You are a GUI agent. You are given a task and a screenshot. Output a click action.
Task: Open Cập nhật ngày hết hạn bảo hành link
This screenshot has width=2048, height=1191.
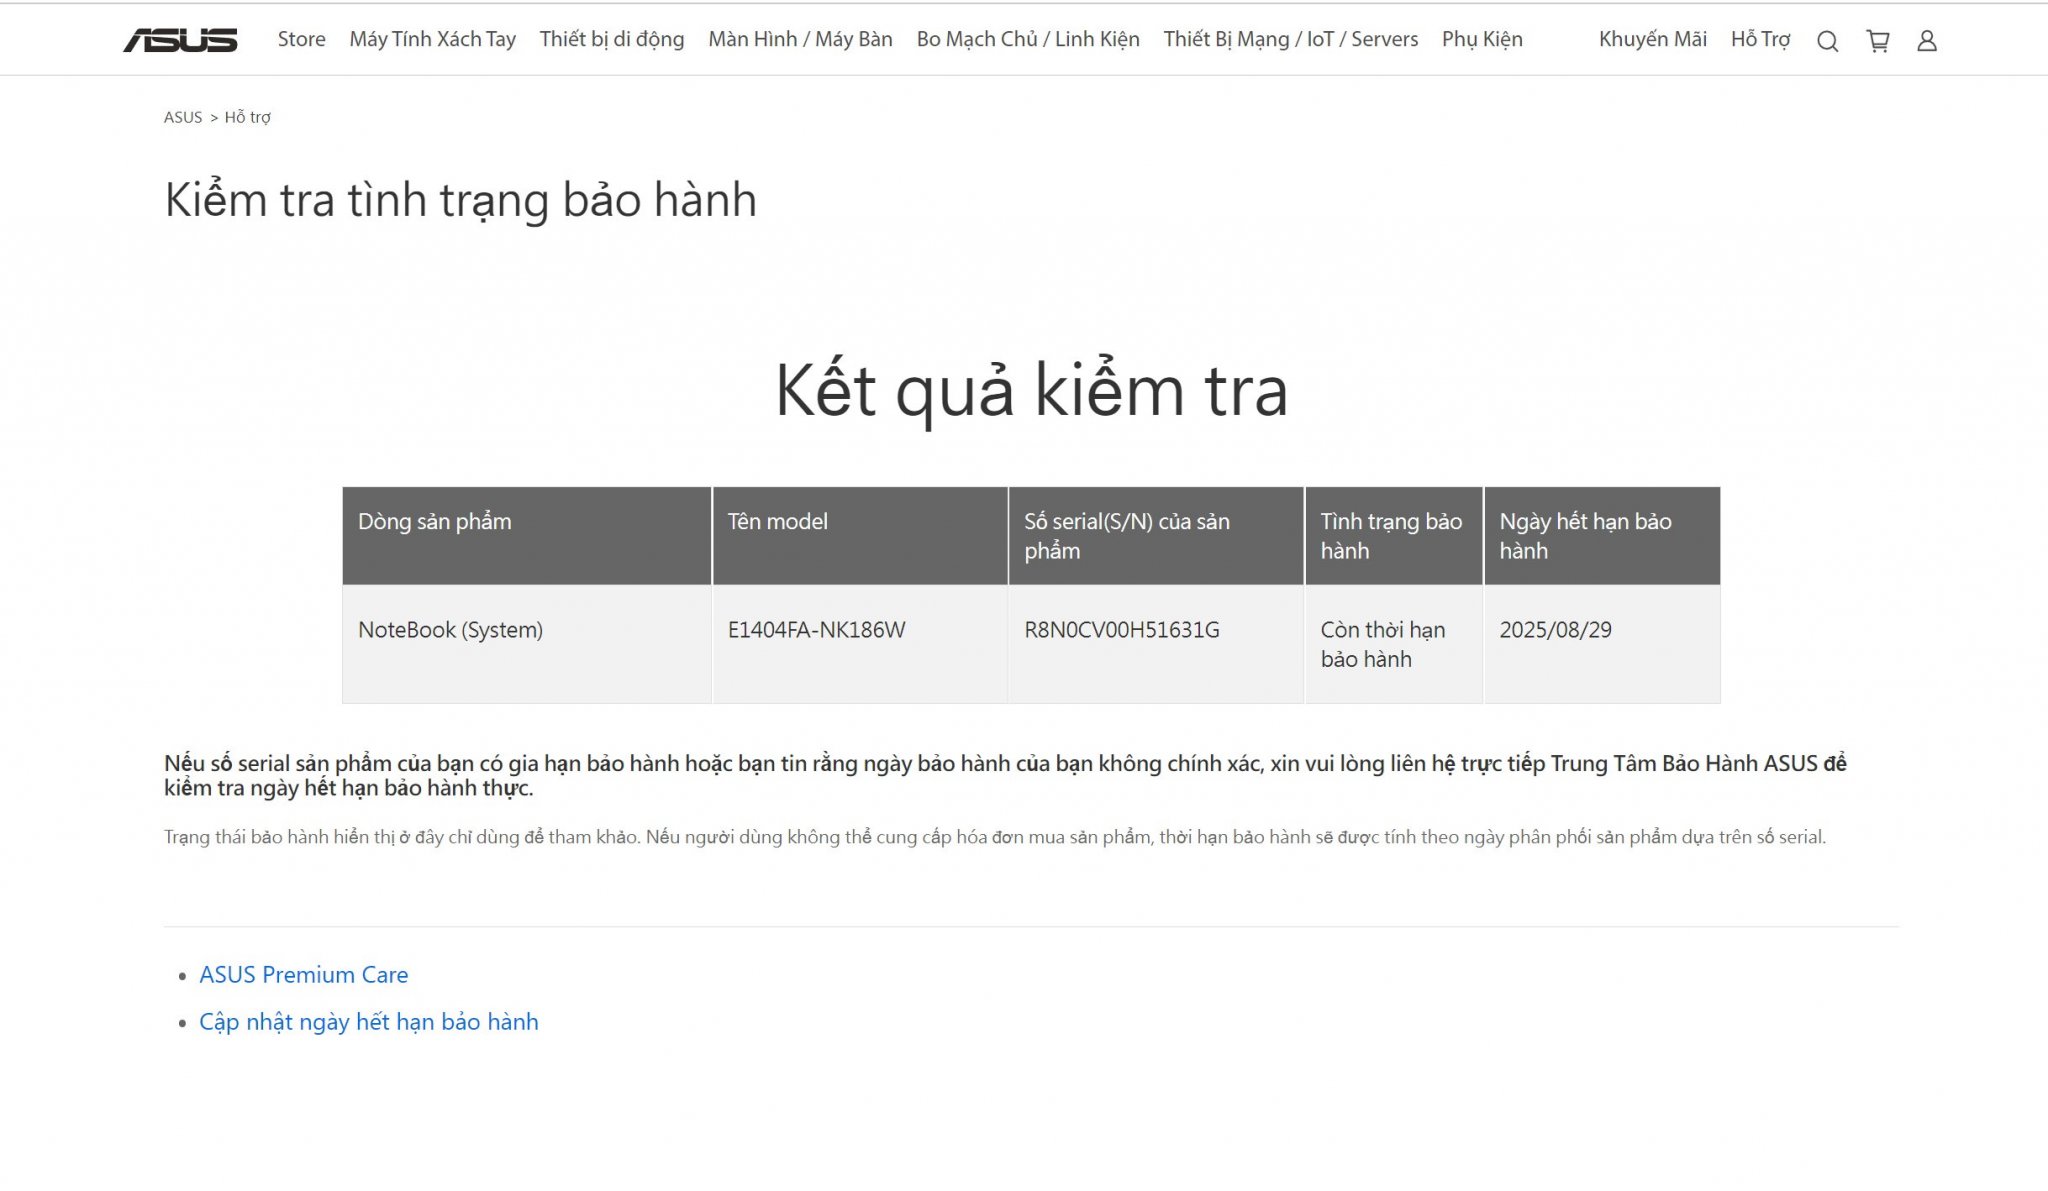[x=368, y=1021]
